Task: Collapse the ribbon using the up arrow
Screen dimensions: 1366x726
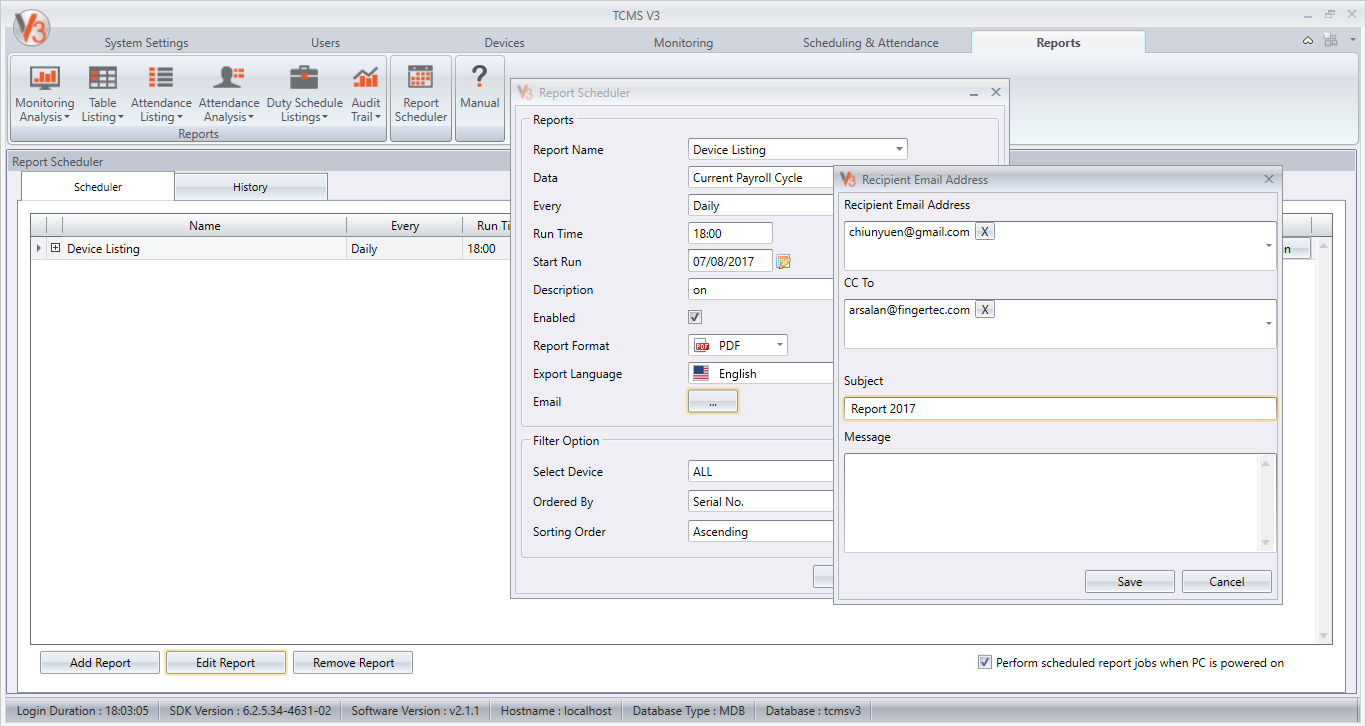Action: (x=1308, y=41)
